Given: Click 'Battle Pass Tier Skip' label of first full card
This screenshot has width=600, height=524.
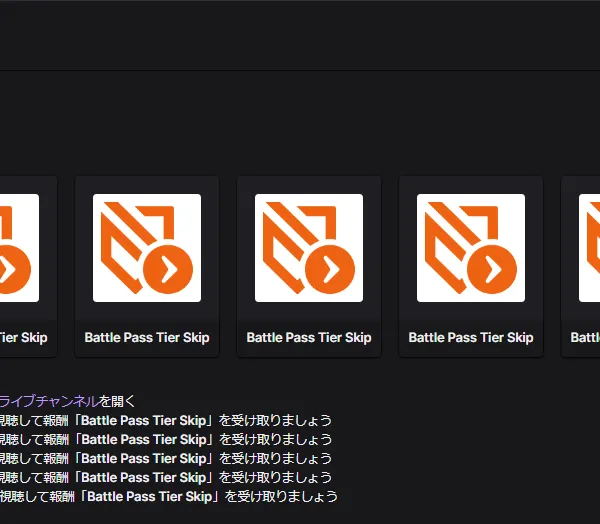Looking at the screenshot, I should click(x=147, y=338).
